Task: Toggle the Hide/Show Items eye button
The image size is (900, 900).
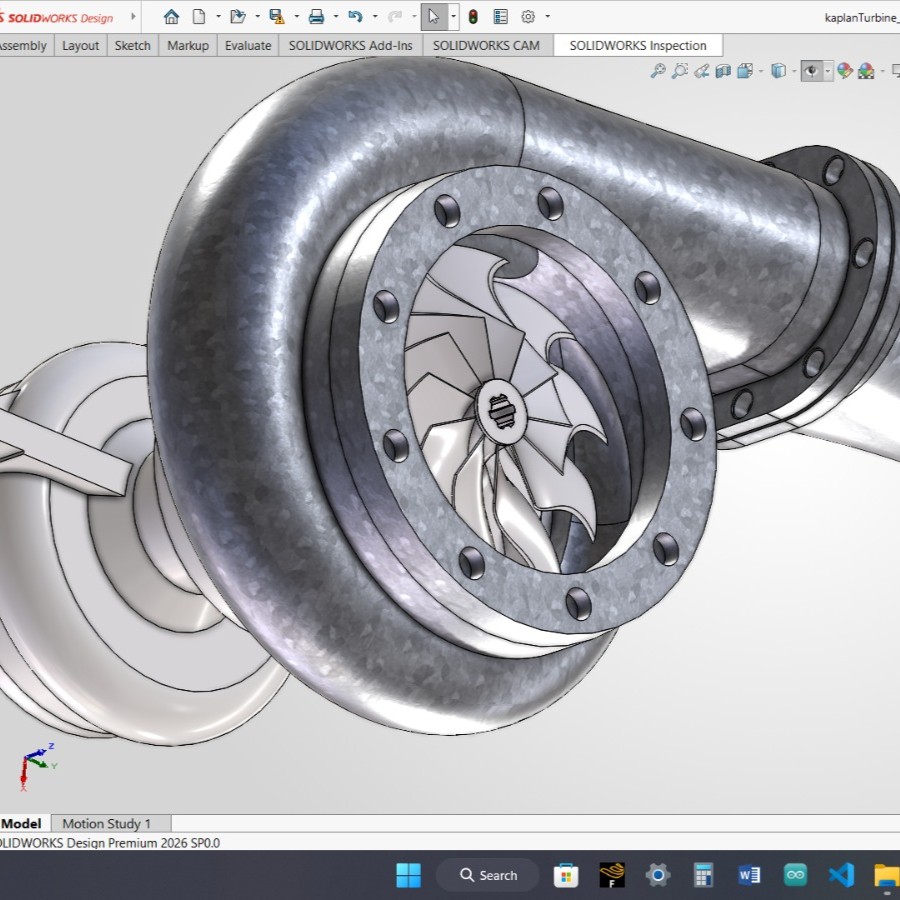Action: (812, 71)
